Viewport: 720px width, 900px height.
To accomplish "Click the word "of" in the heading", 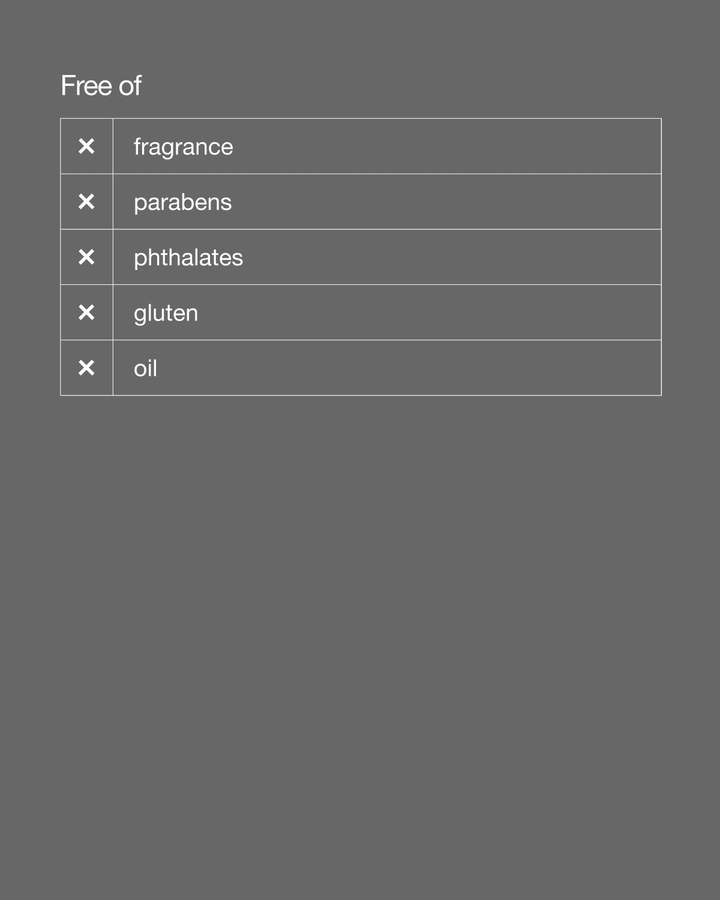I will coord(130,86).
